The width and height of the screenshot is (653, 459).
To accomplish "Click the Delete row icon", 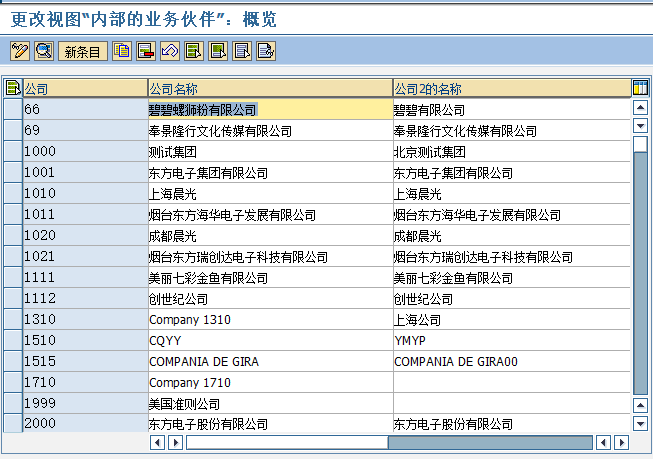I will click(146, 51).
